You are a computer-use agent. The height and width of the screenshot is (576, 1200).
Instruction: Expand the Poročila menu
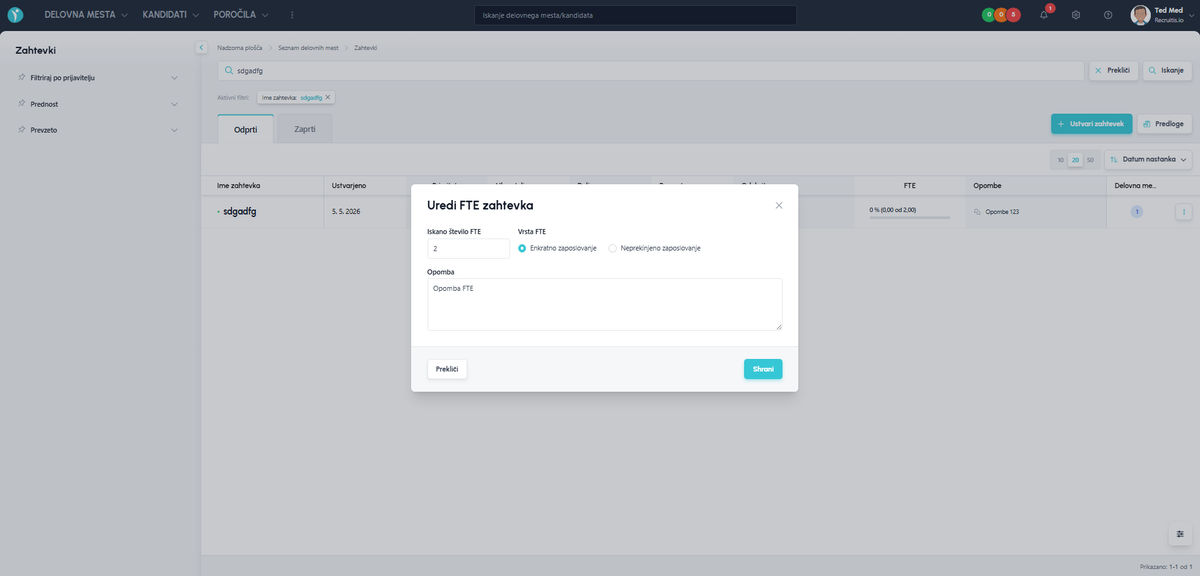[241, 15]
